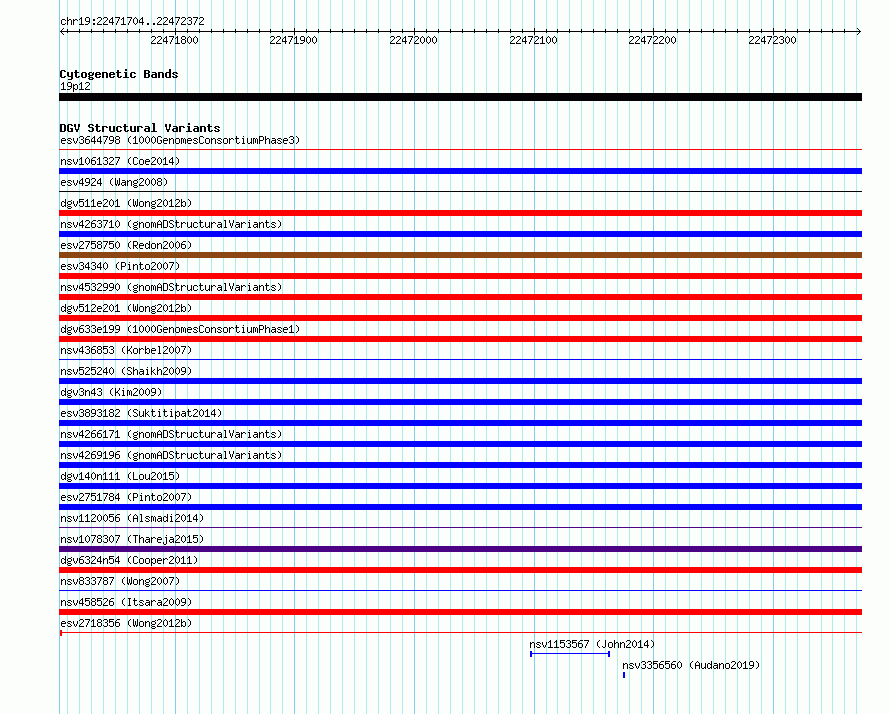This screenshot has height=714, width=890.
Task: Click ruler position 22472300
Action: (x=772, y=40)
